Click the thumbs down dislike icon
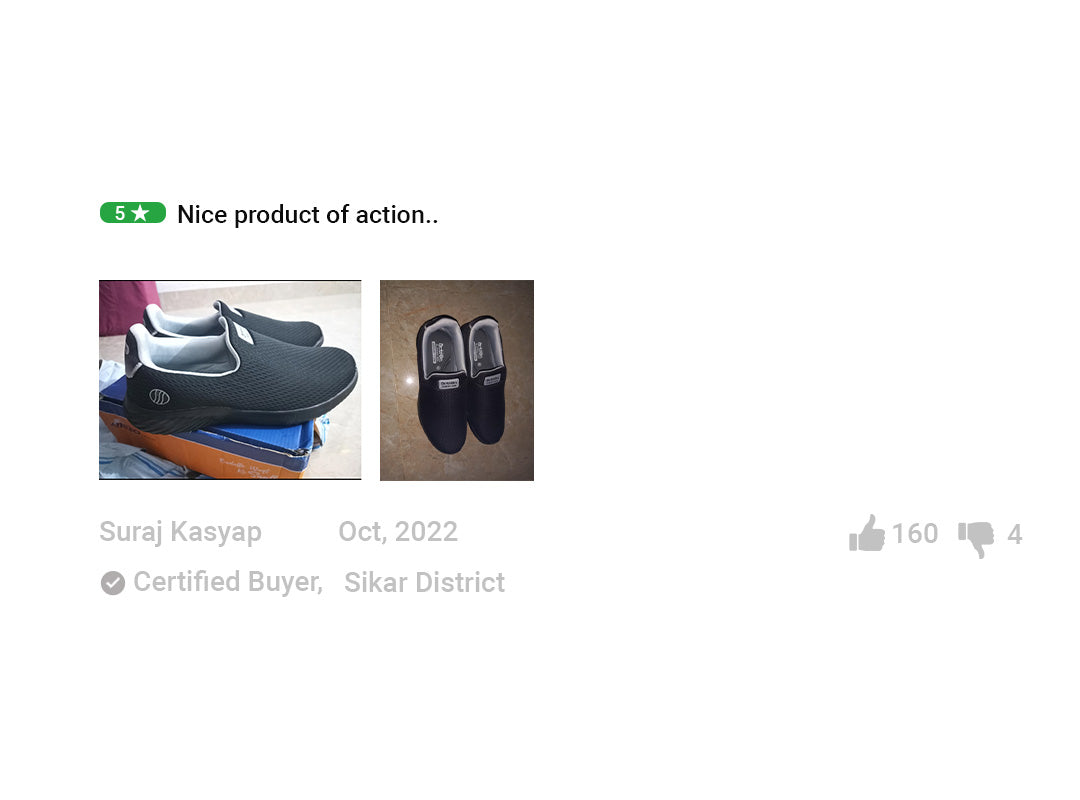Image resolution: width=1080 pixels, height=800 pixels. point(976,539)
